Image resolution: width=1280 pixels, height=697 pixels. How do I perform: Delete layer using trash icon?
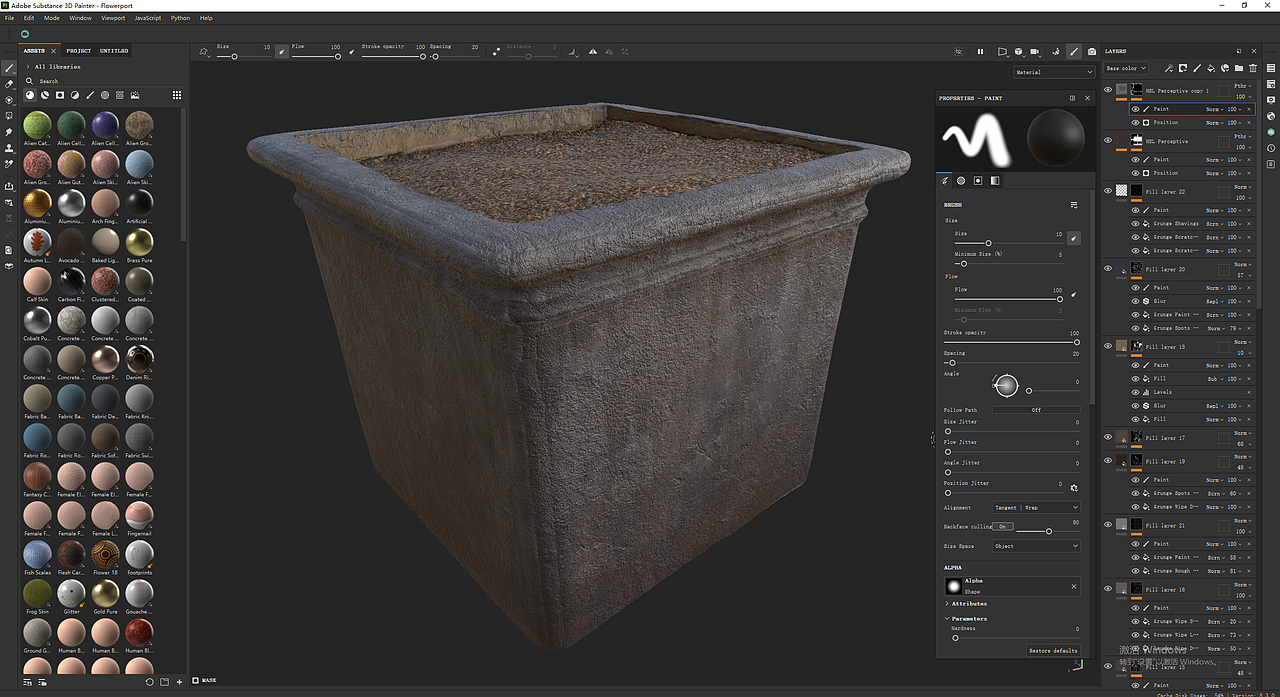coord(1253,68)
